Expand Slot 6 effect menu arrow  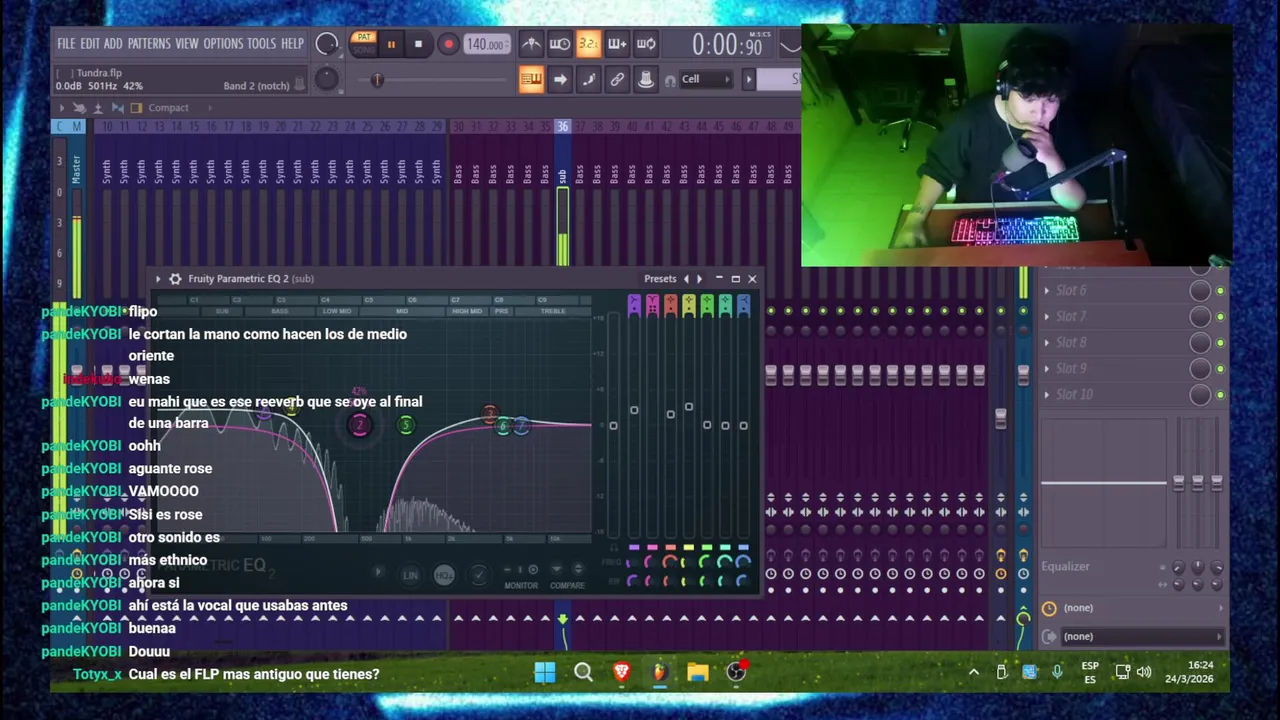[x=1047, y=291]
